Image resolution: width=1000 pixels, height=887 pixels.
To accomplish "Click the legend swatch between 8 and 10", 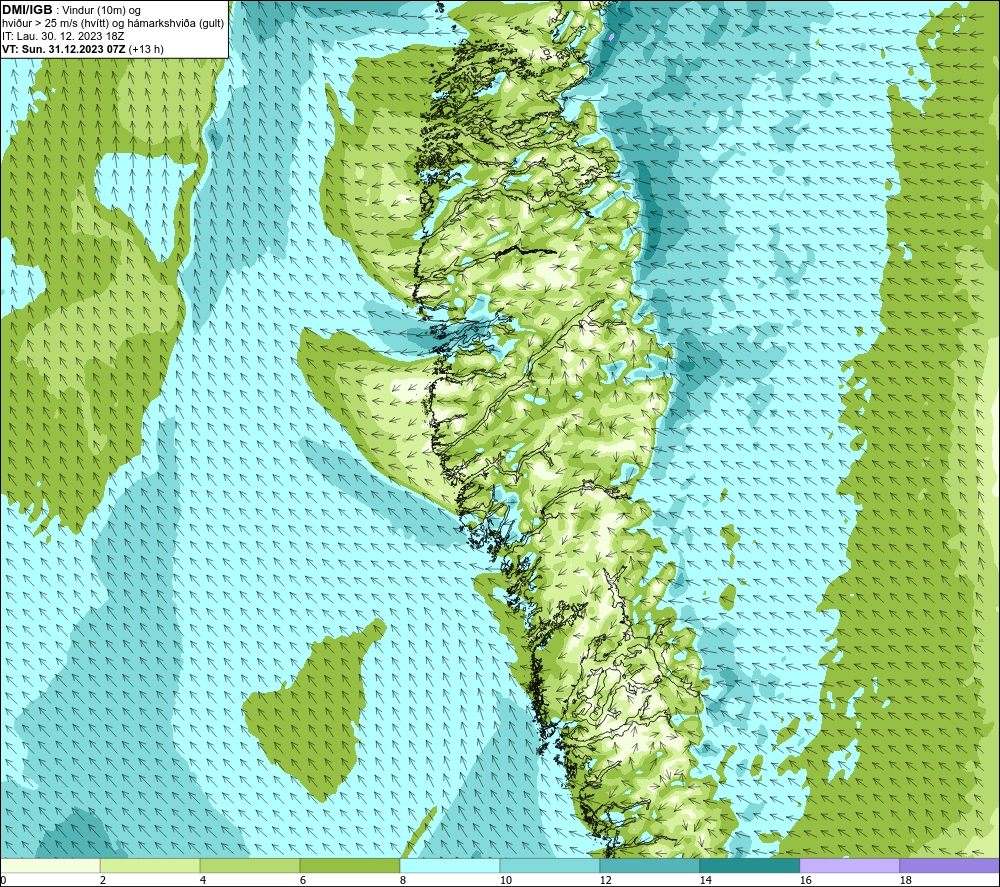I will (x=450, y=865).
